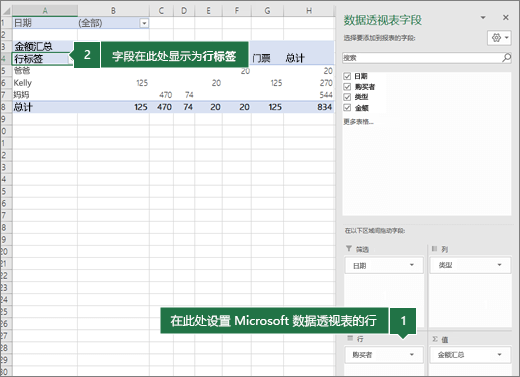Select the value 74 in 妈妈 row
The height and width of the screenshot is (377, 520).
184,95
